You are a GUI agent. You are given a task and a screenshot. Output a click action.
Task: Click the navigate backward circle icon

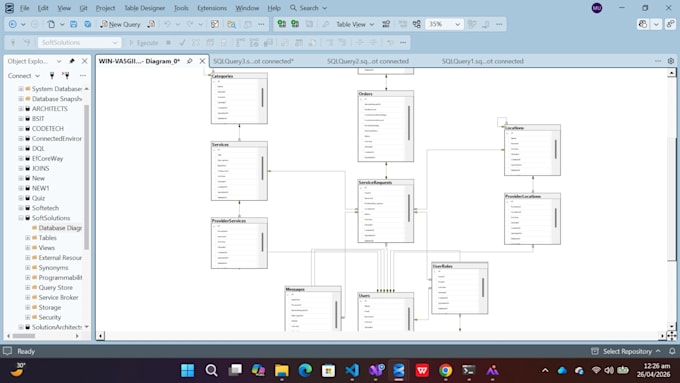13,24
